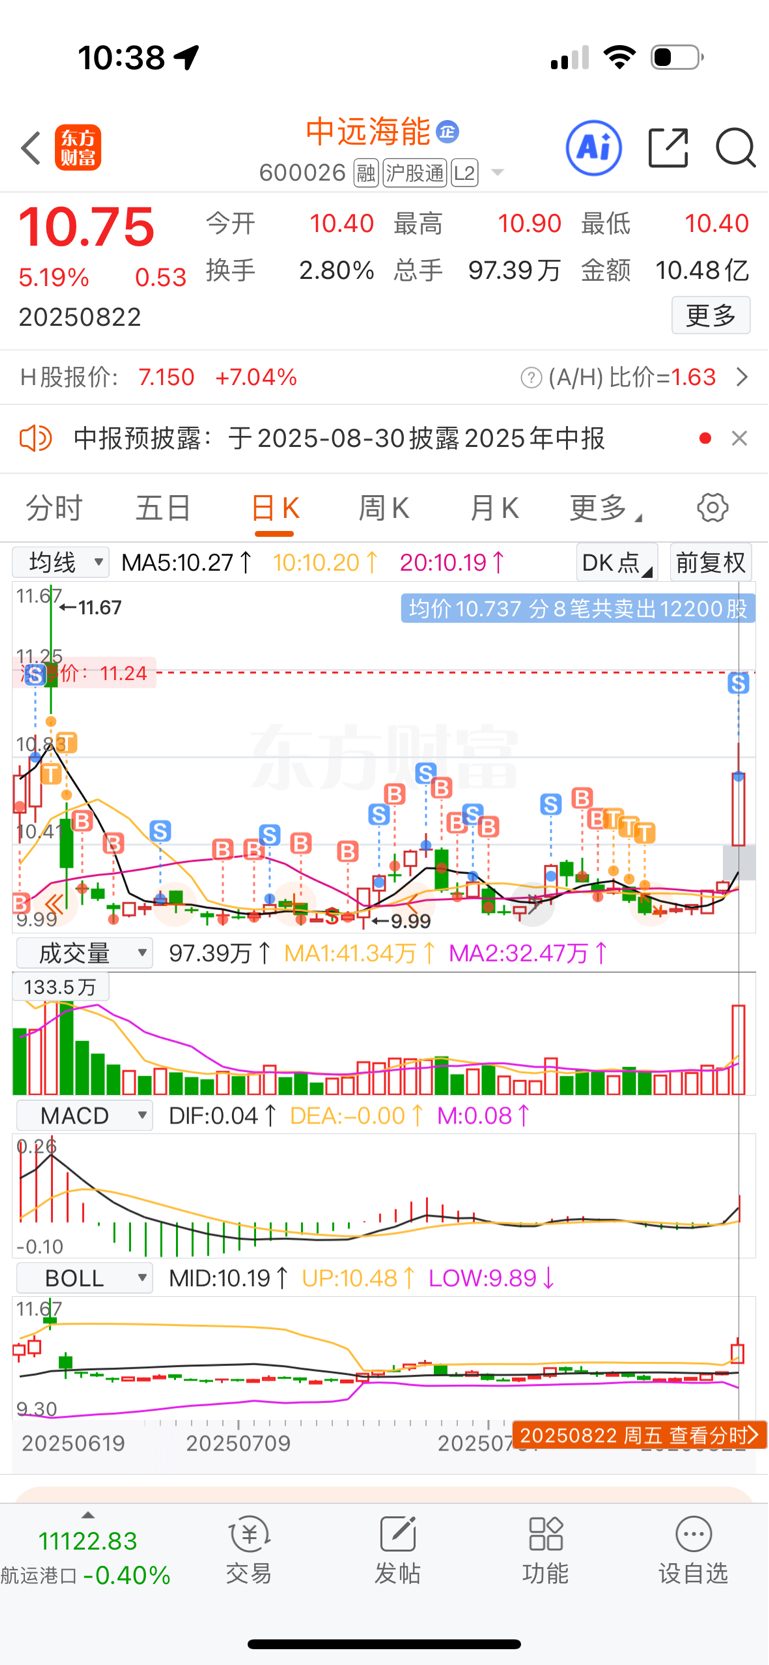Open the 东方财富 logo icon
The width and height of the screenshot is (769, 1665).
(x=78, y=148)
